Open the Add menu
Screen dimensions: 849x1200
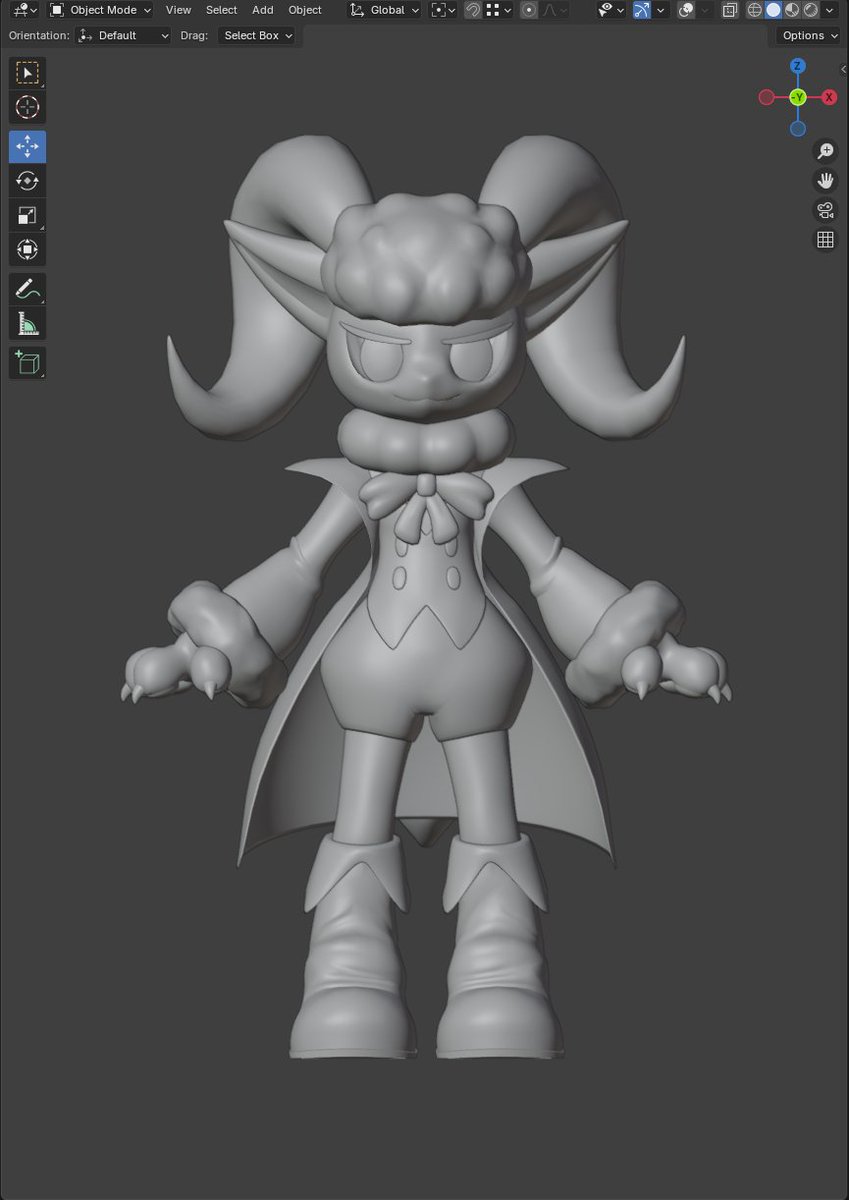coord(262,10)
